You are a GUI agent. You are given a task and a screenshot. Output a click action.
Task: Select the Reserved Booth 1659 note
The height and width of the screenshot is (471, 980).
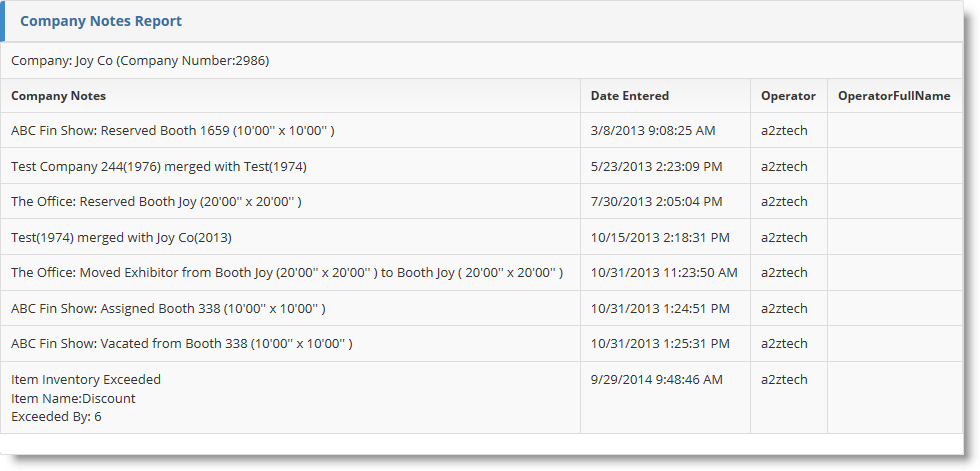pos(173,131)
